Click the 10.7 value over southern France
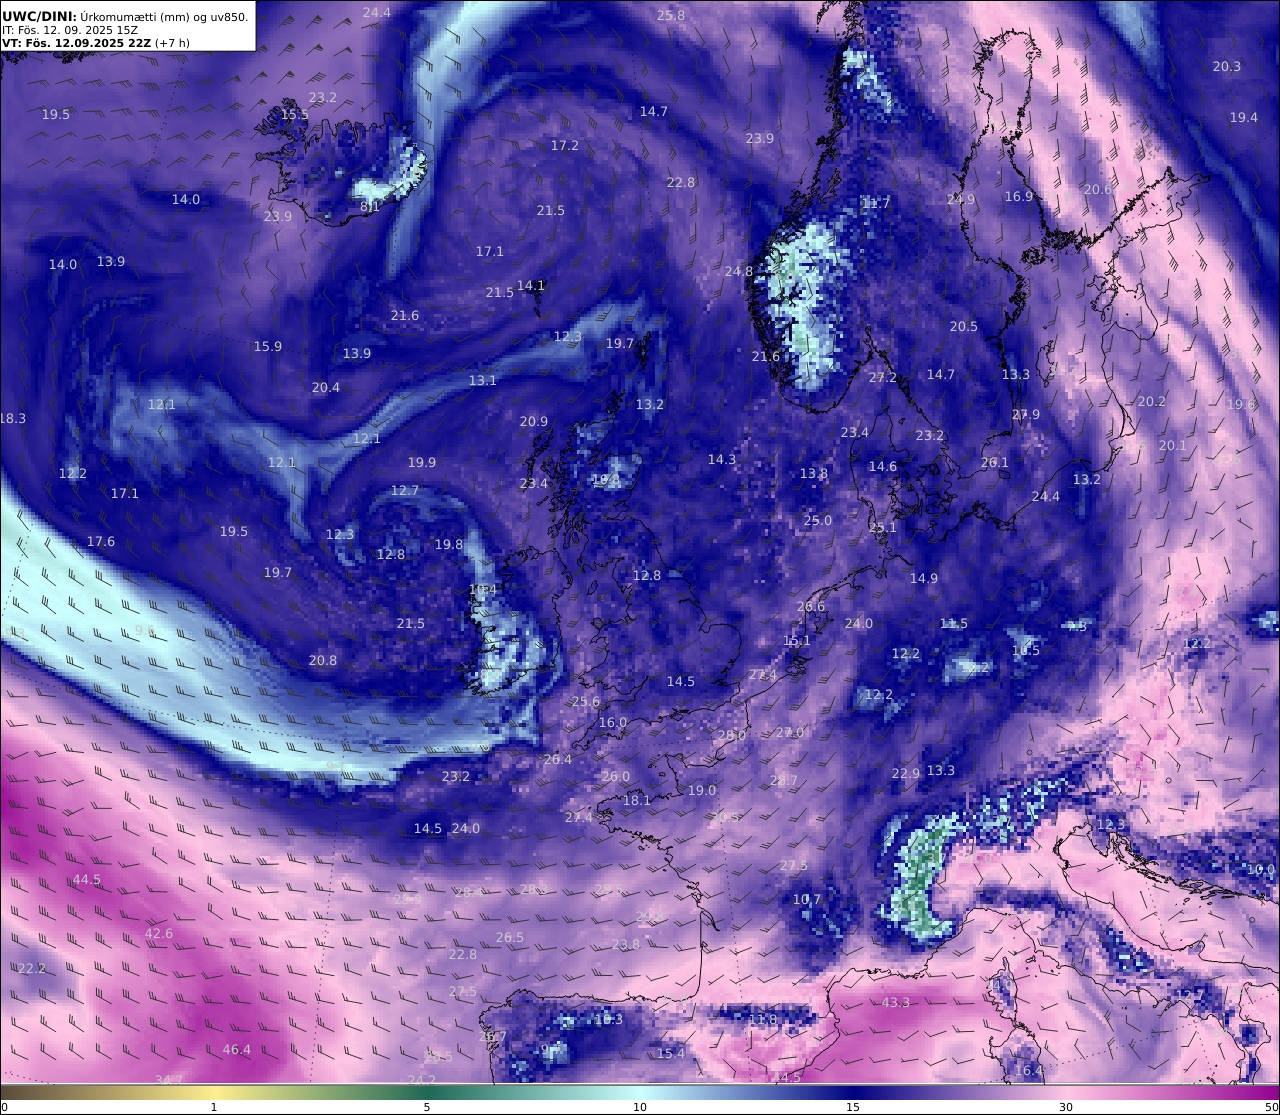 pos(807,899)
